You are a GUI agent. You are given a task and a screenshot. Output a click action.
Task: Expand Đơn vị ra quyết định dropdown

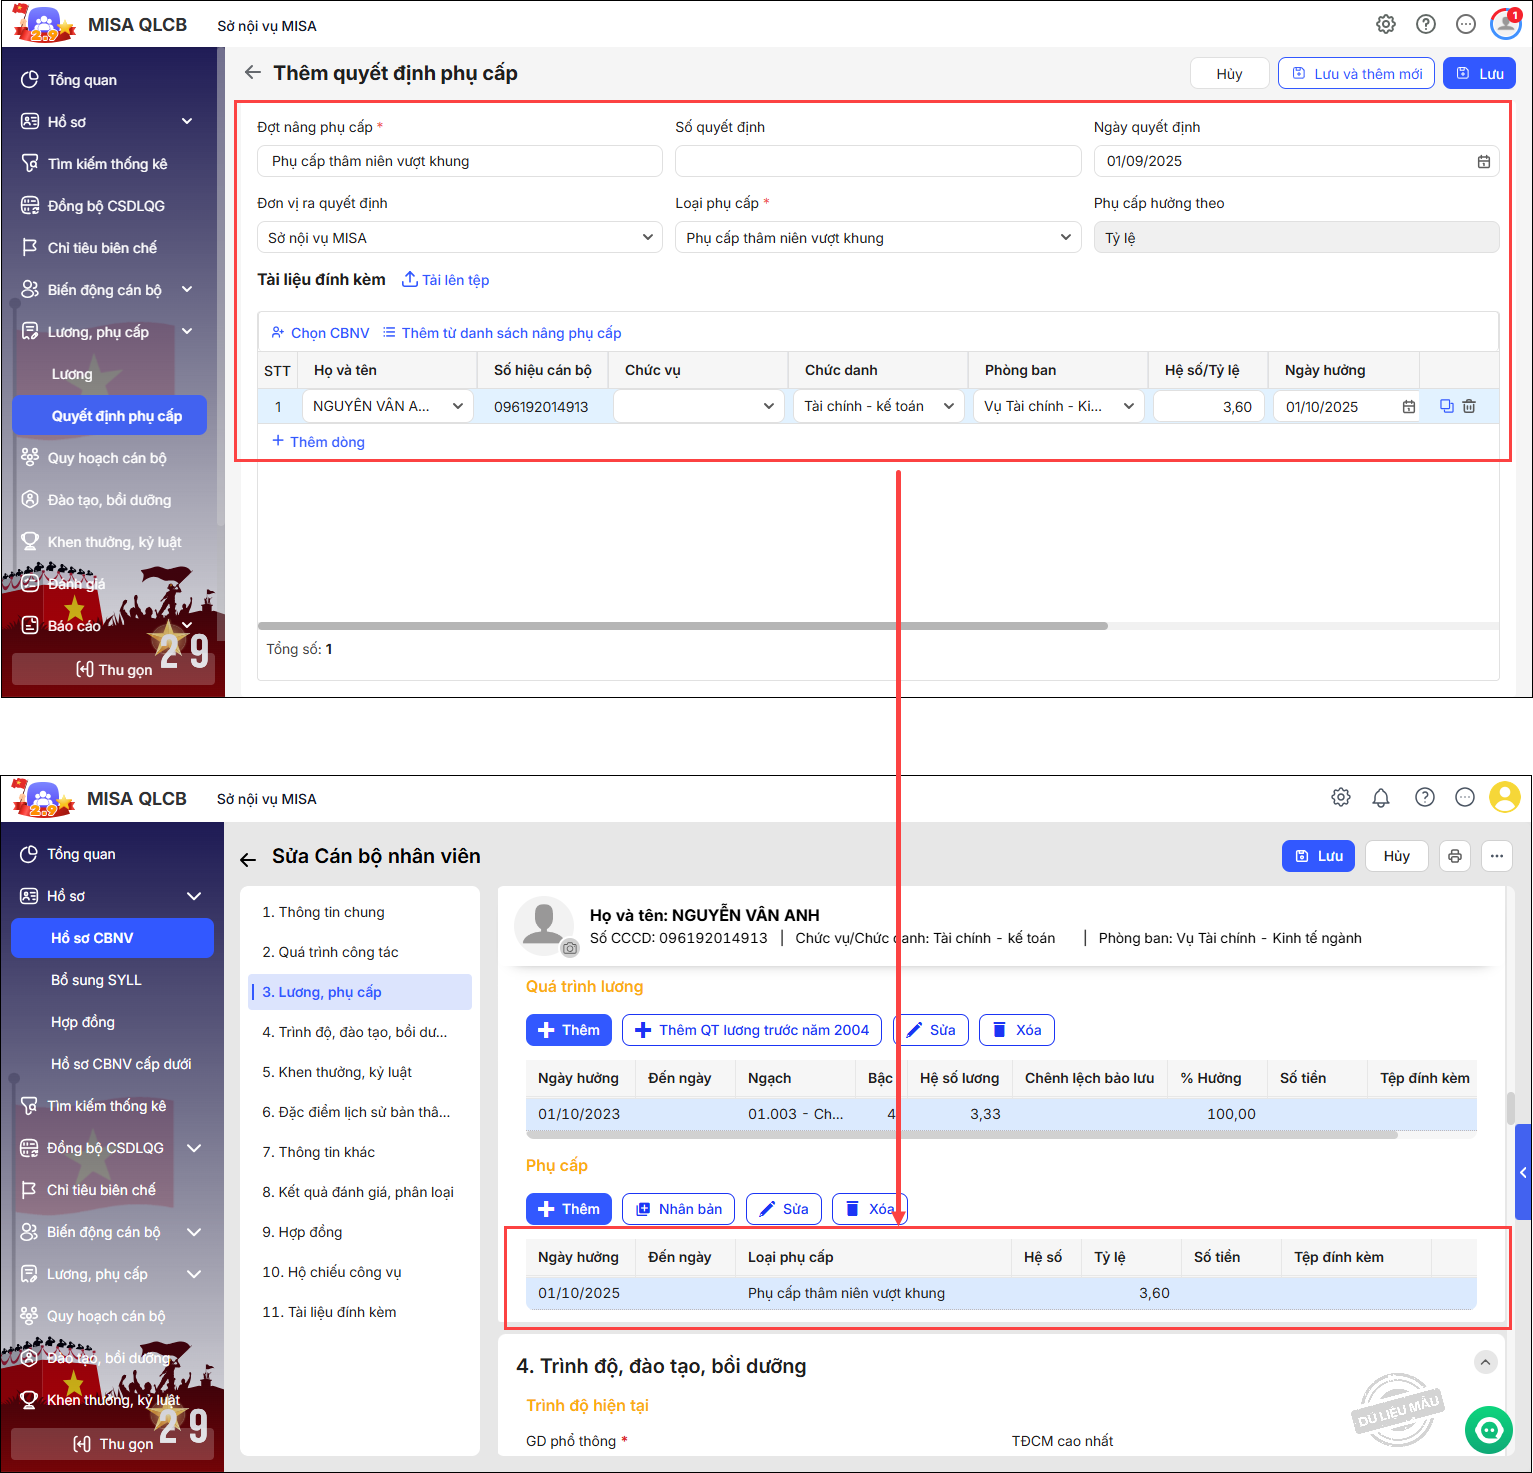[x=647, y=238]
